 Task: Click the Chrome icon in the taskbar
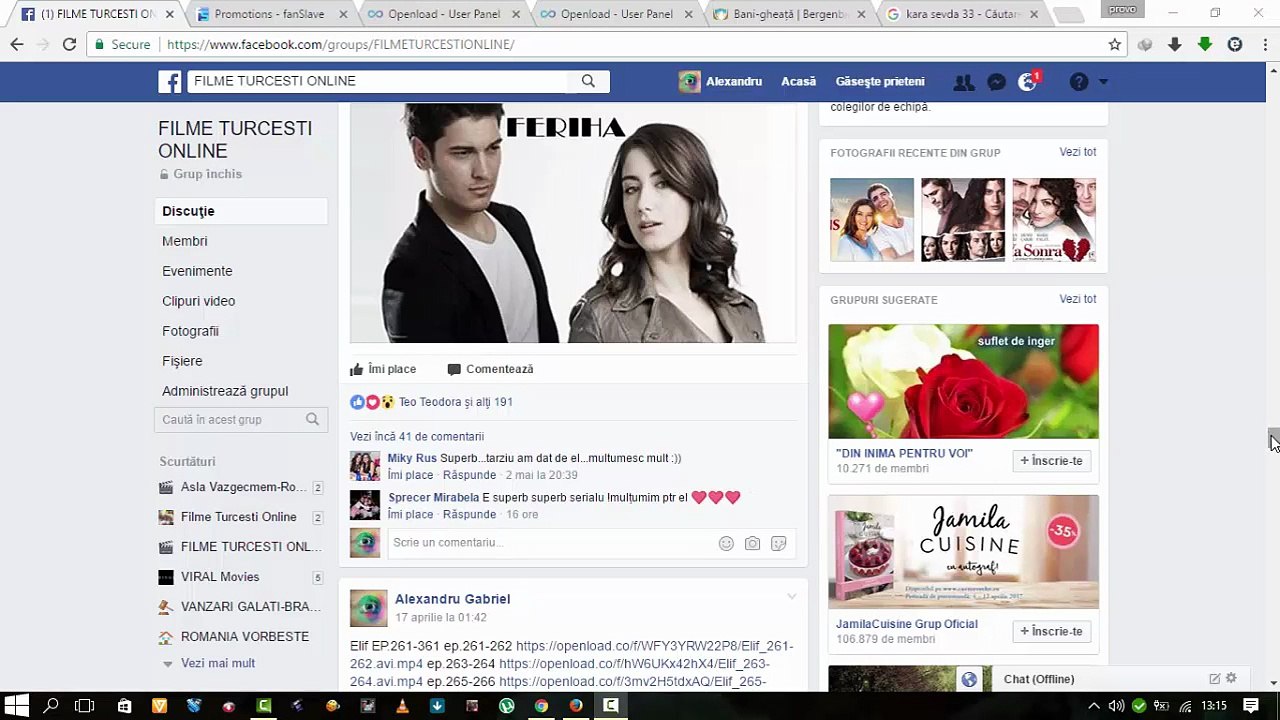click(541, 705)
